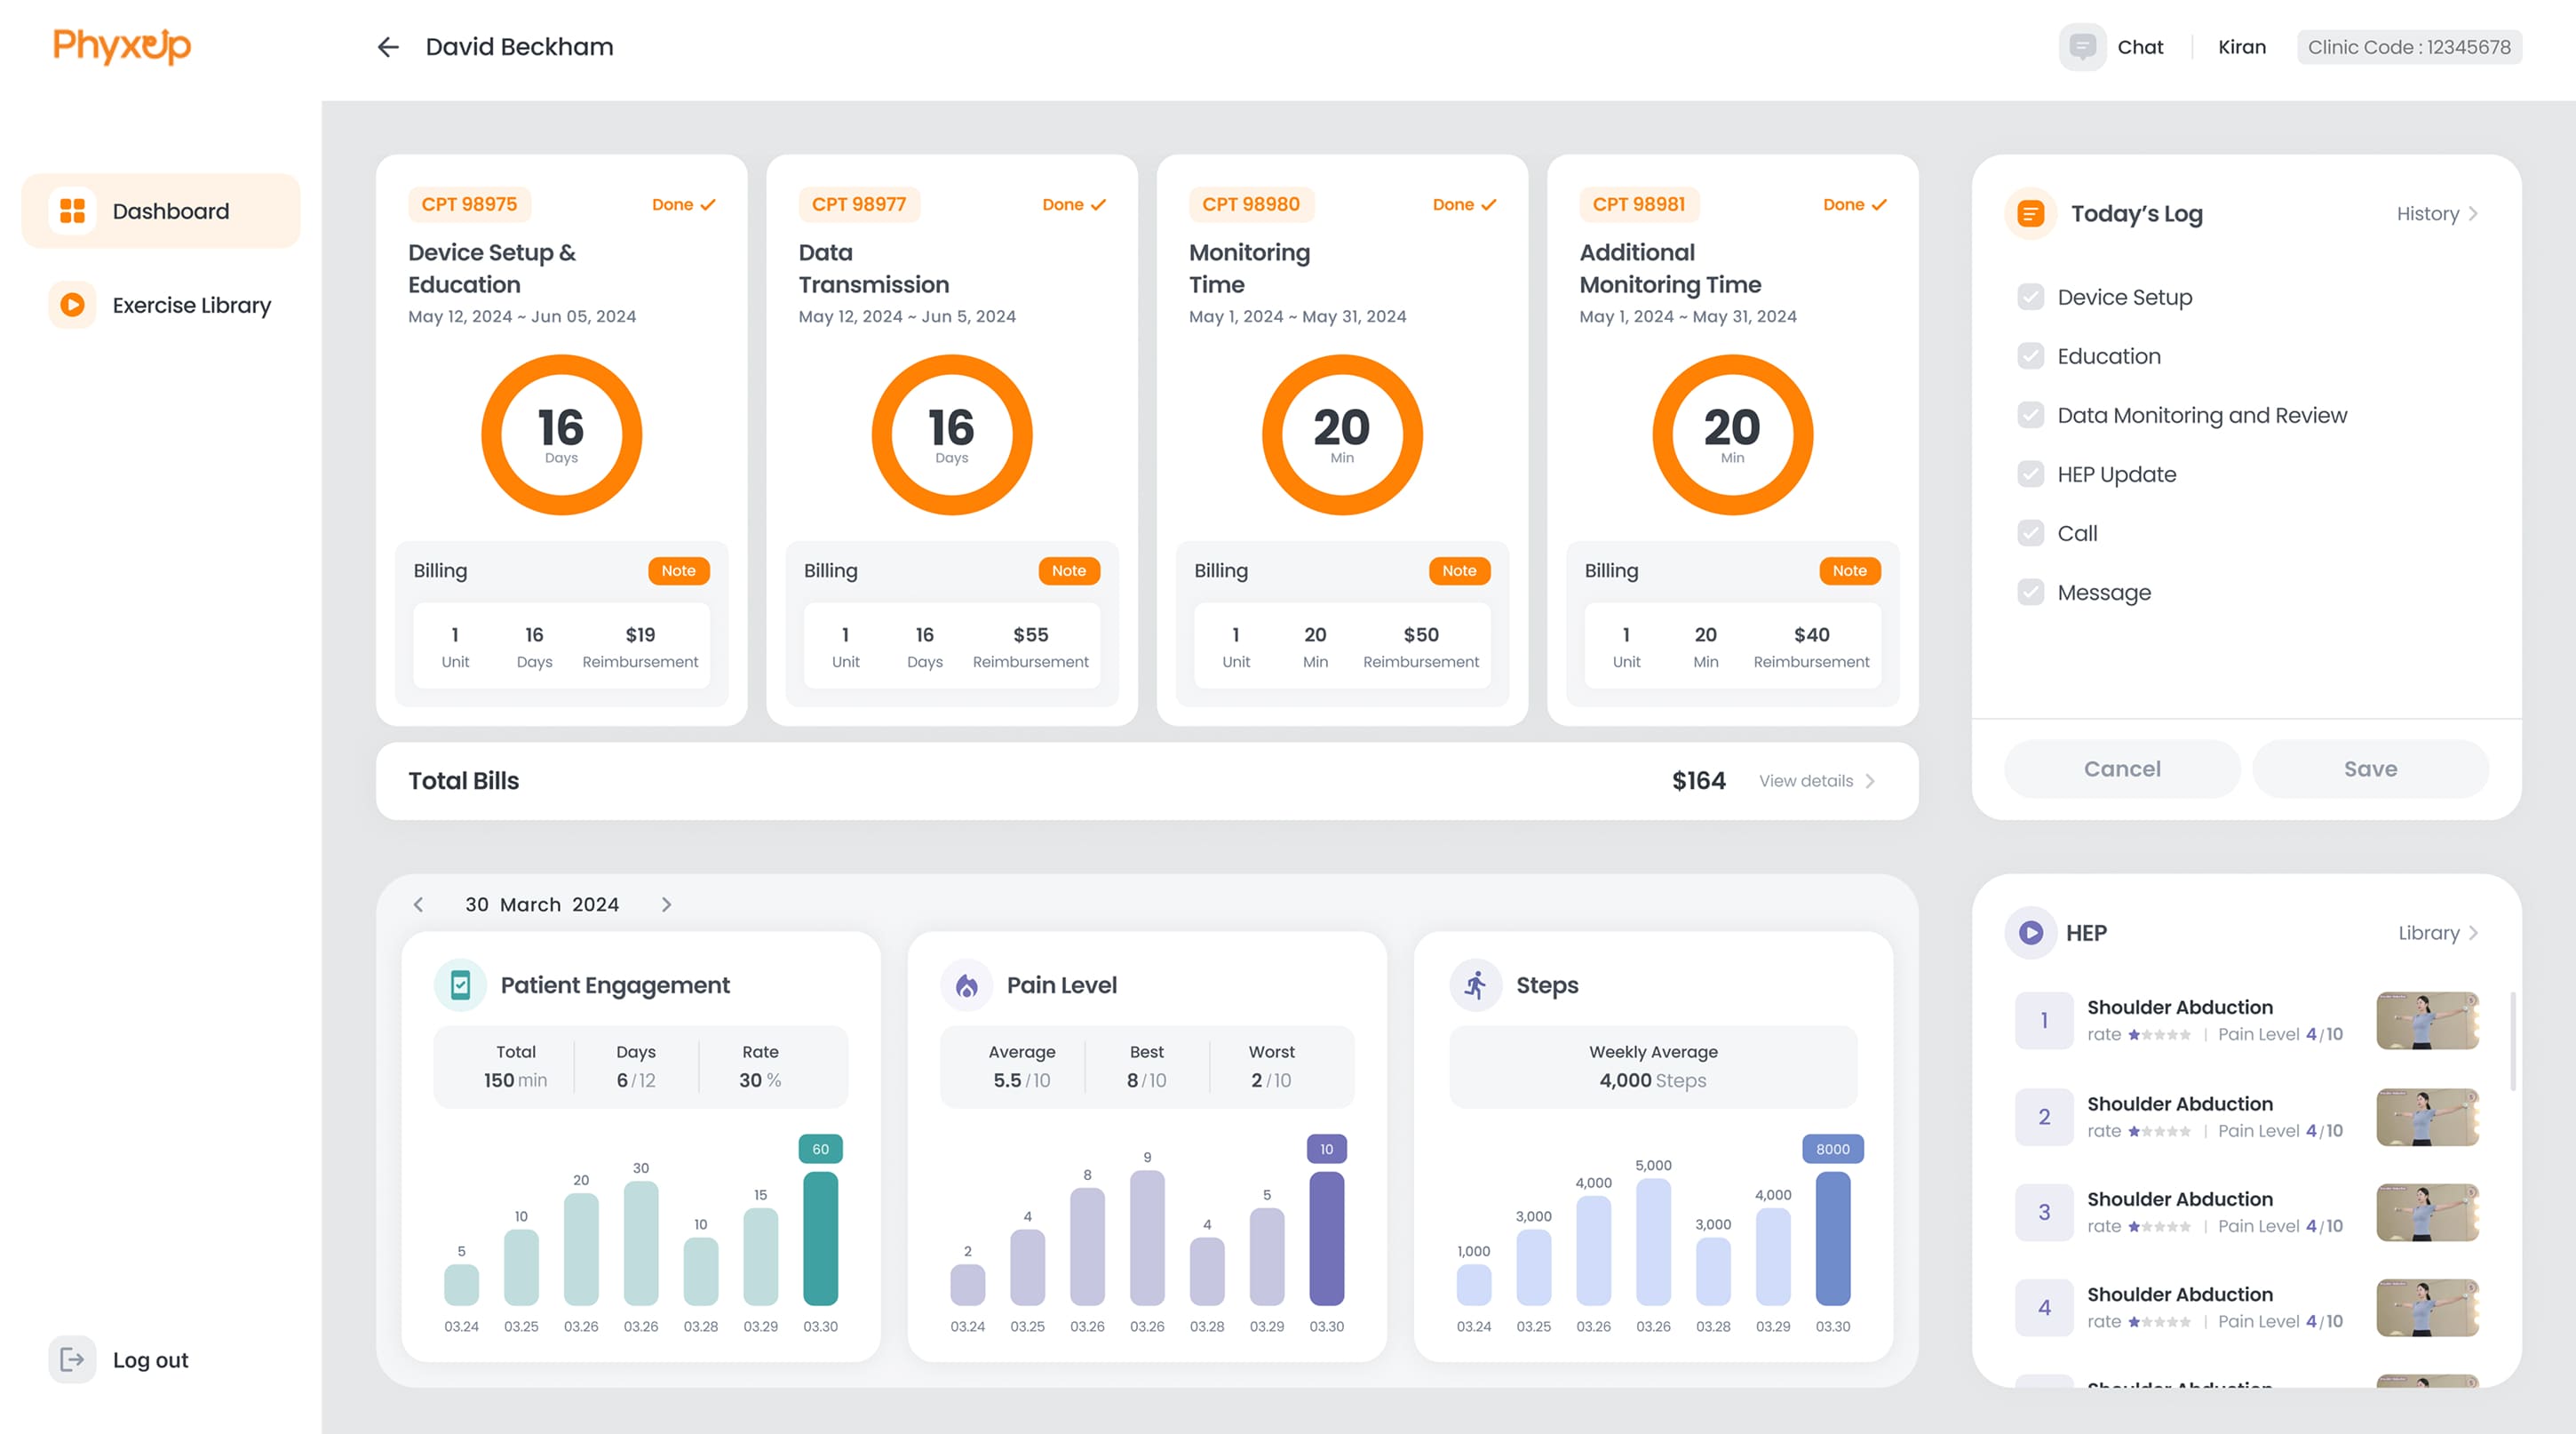Select HEP exercise number 2 badge
2576x1434 pixels.
point(2044,1117)
